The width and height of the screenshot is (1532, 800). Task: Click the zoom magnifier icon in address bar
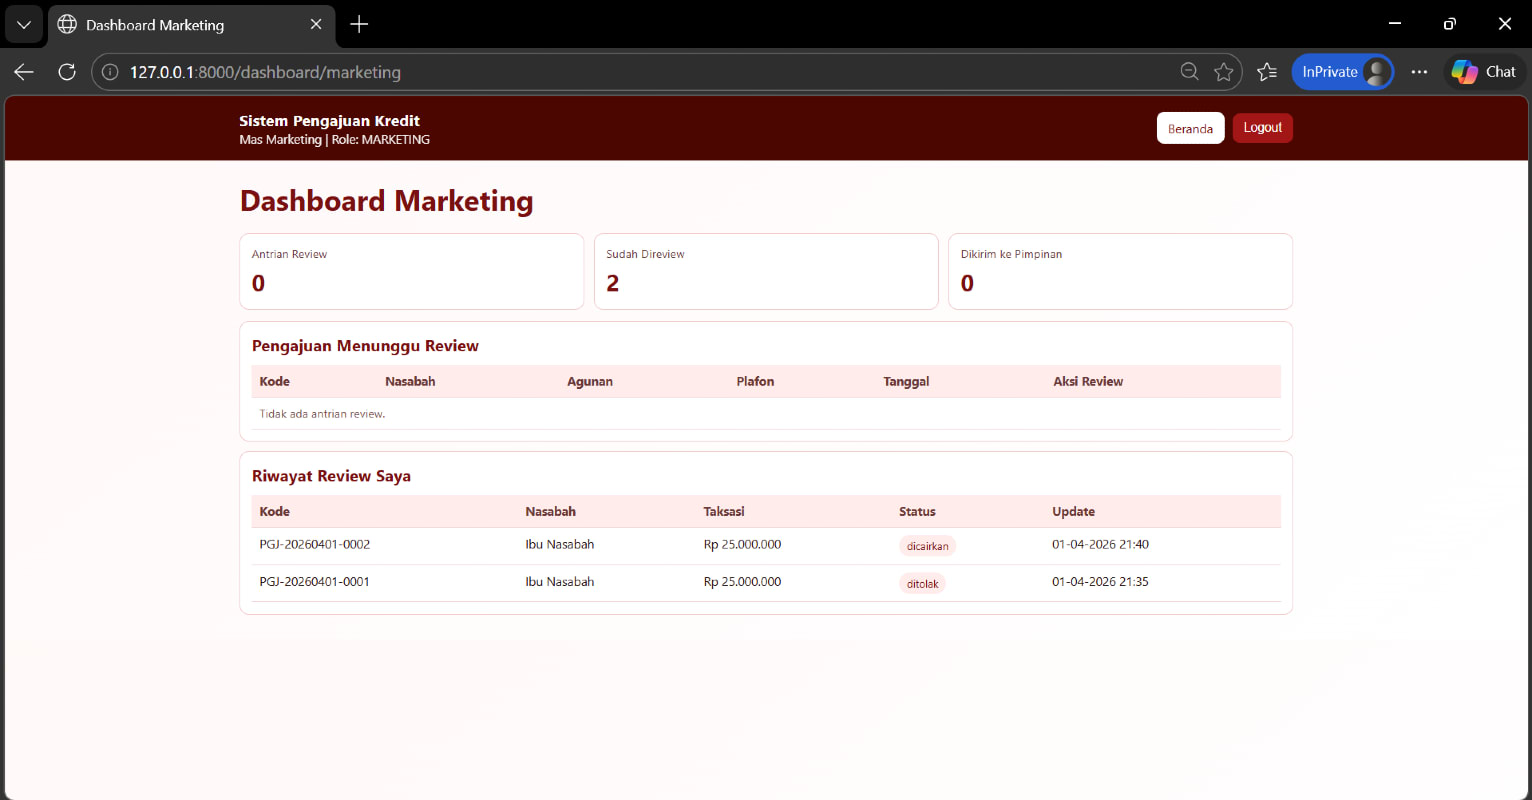pyautogui.click(x=1189, y=72)
